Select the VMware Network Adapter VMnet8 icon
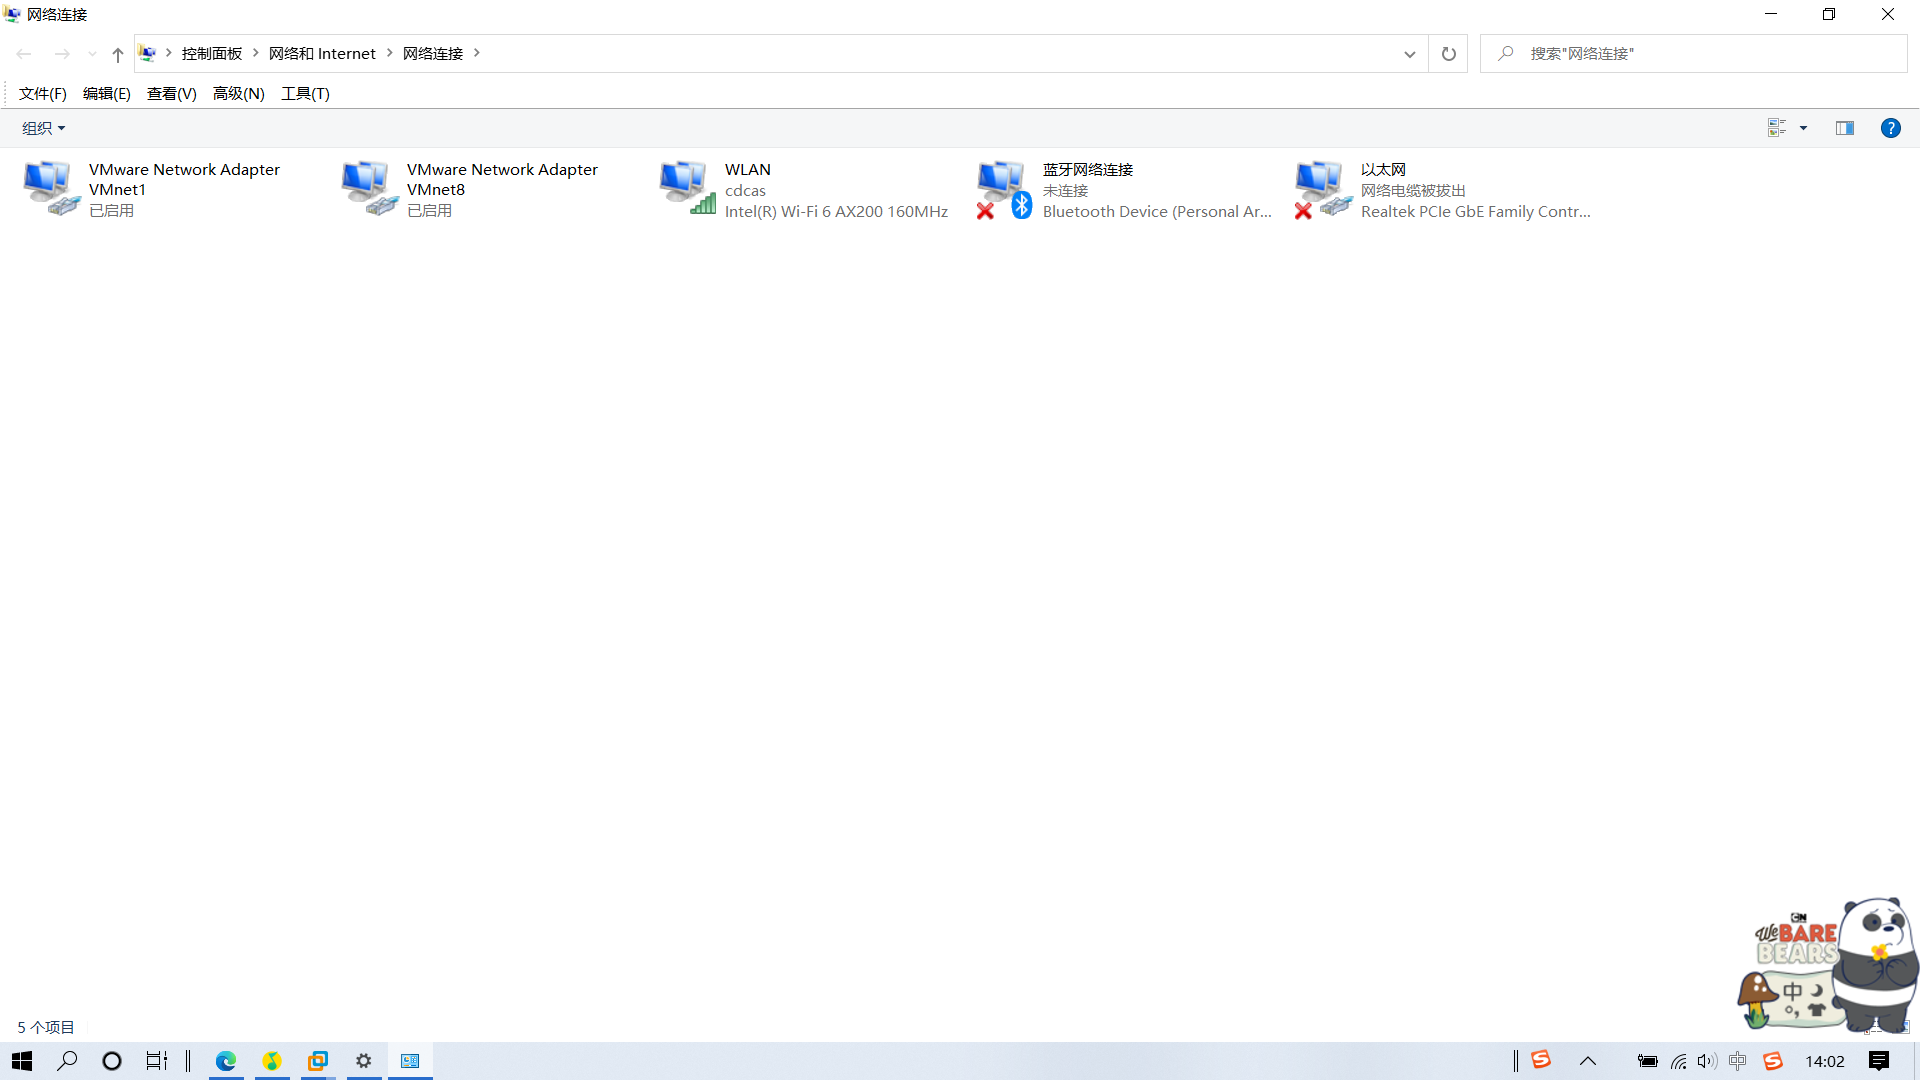1920x1080 pixels. pyautogui.click(x=368, y=188)
